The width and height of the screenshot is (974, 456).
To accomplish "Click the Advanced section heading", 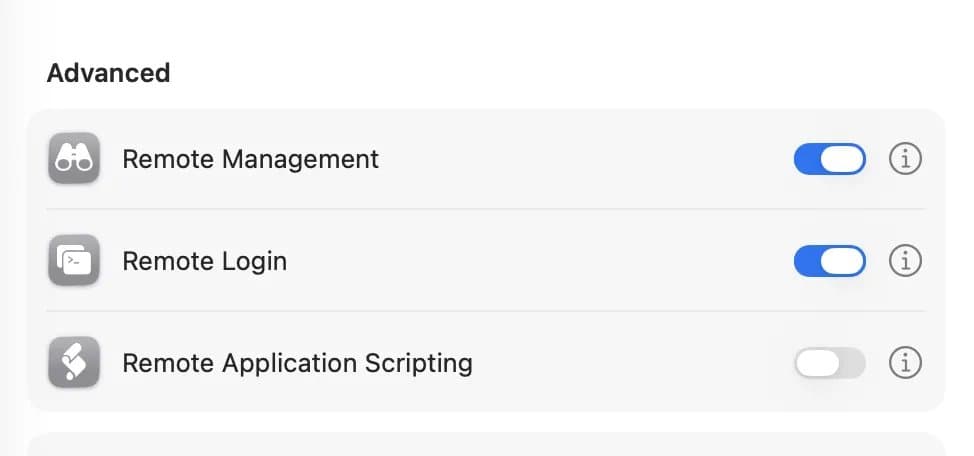I will coord(108,73).
